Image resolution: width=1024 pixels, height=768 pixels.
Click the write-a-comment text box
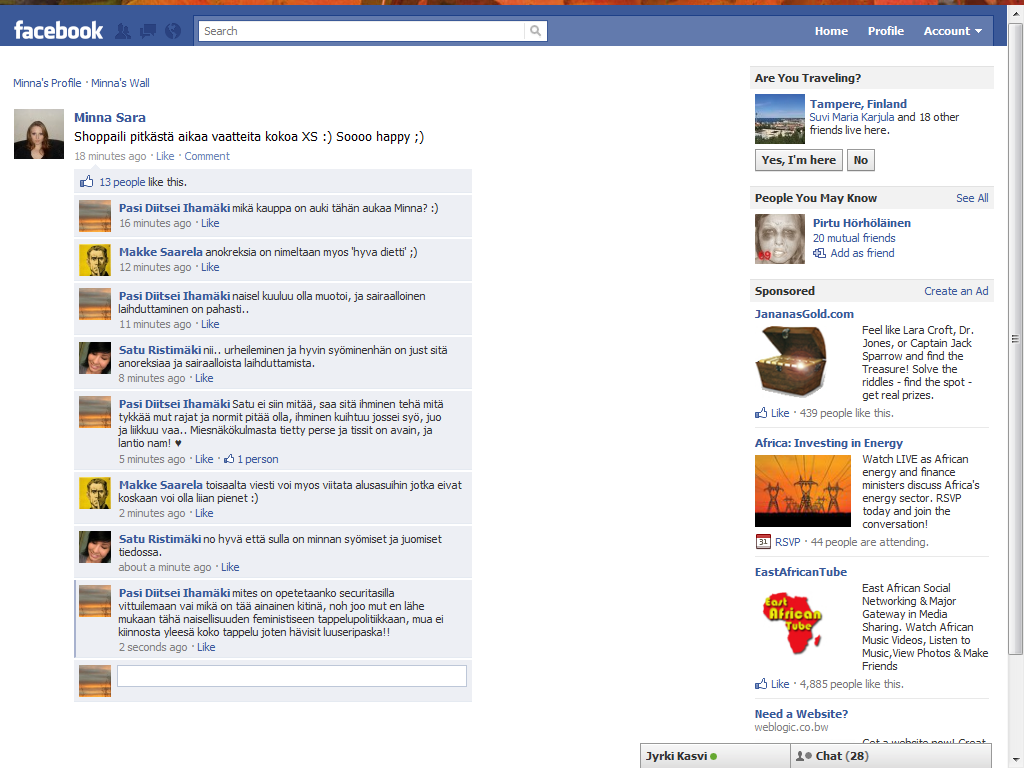pyautogui.click(x=292, y=676)
